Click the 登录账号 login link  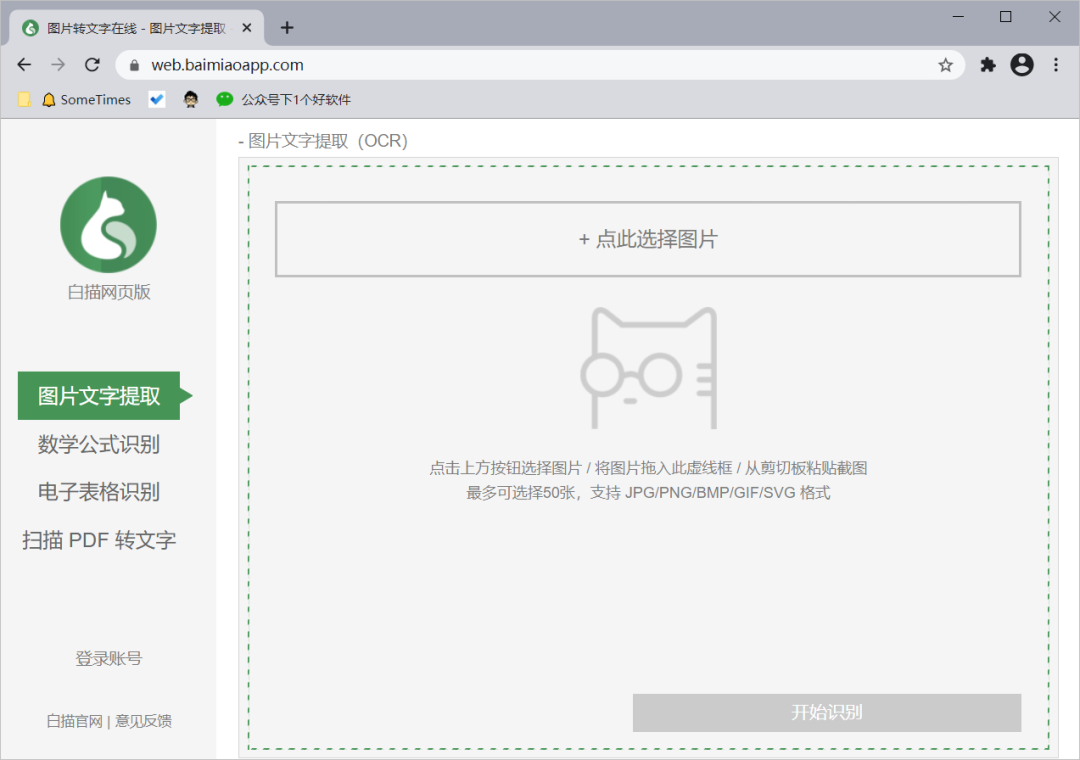pos(109,659)
